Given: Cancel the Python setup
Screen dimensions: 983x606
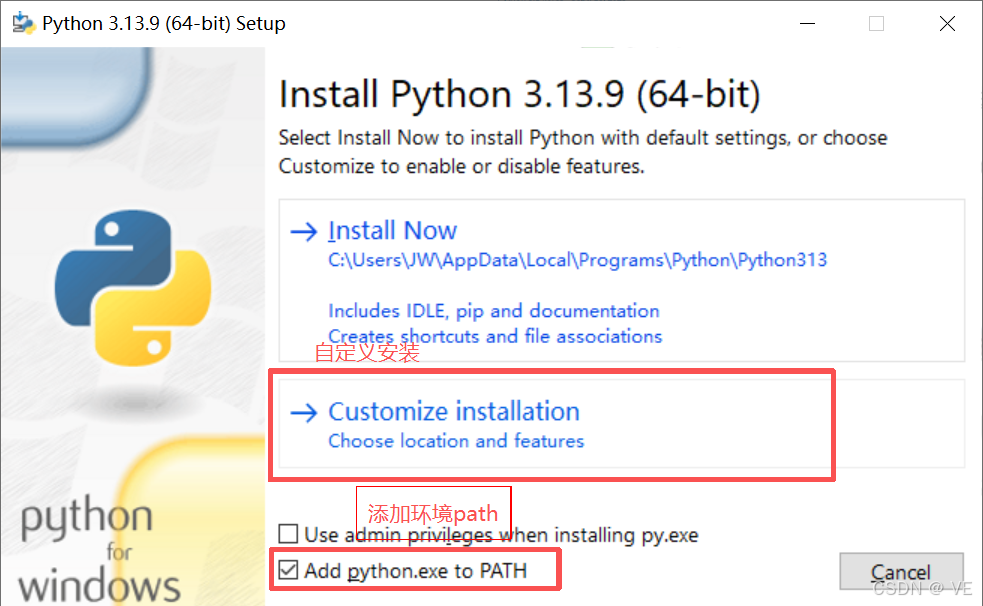Looking at the screenshot, I should (x=901, y=571).
